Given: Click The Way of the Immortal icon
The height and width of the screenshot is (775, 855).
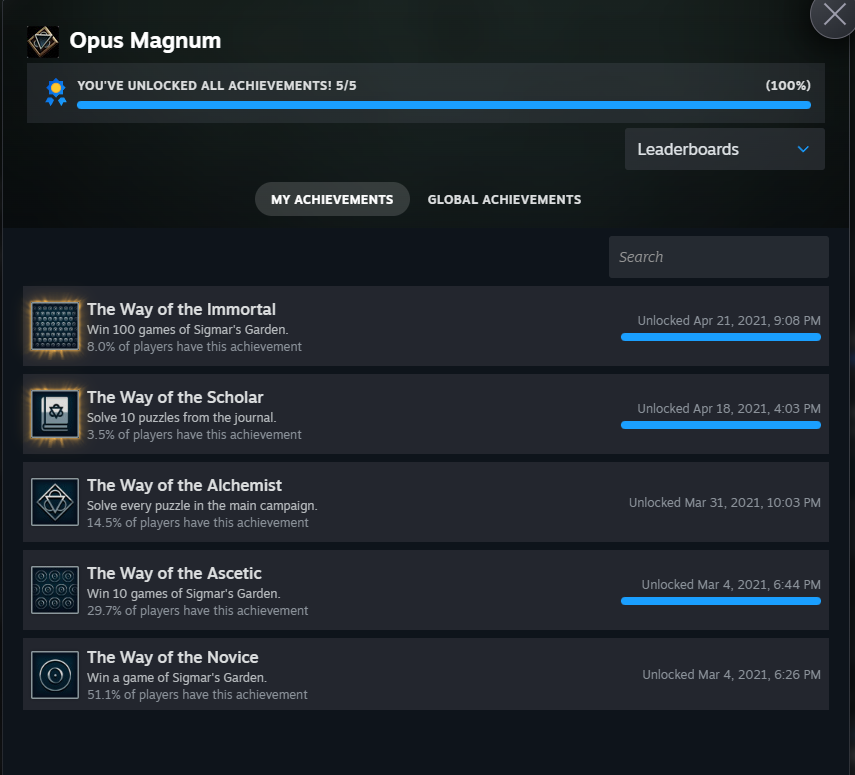Looking at the screenshot, I should [55, 326].
